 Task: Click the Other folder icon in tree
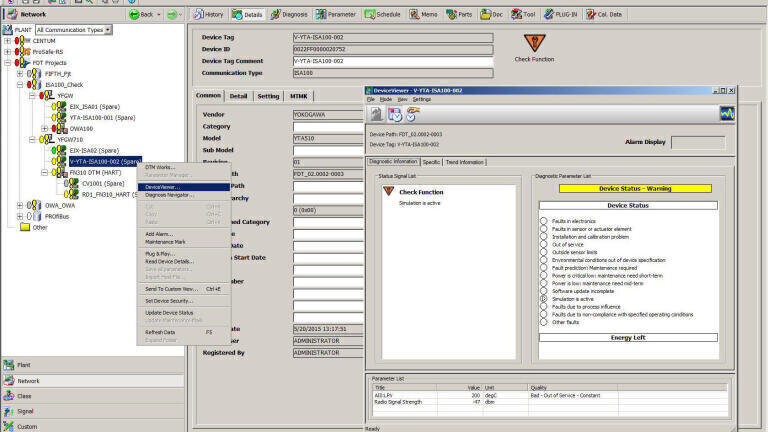tap(24, 227)
